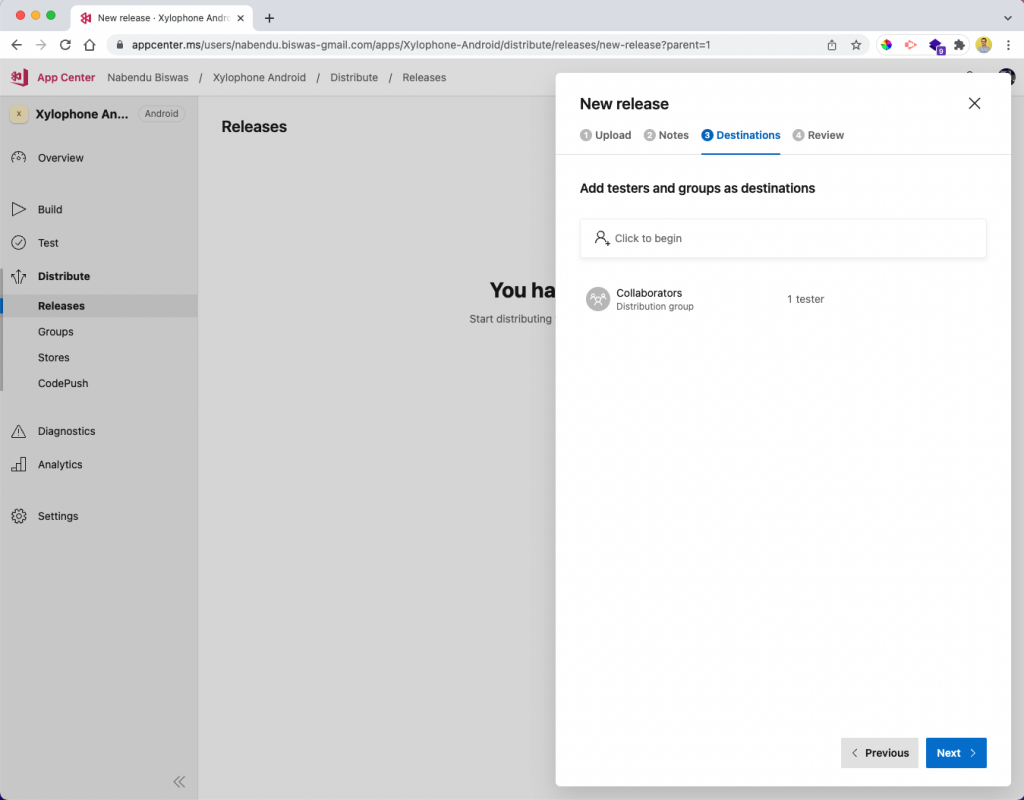The height and width of the screenshot is (800, 1024).
Task: Open app Settings from the sidebar
Action: 57,516
